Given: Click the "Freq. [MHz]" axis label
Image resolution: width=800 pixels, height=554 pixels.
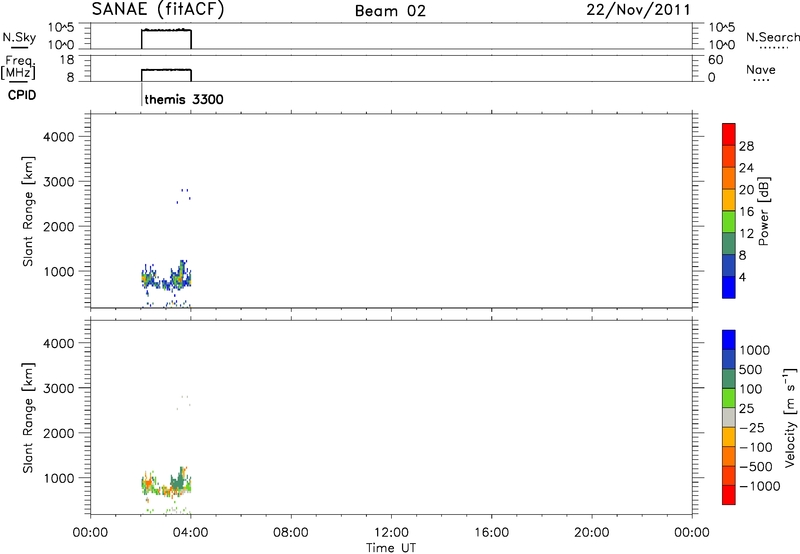Looking at the screenshot, I should (19, 67).
